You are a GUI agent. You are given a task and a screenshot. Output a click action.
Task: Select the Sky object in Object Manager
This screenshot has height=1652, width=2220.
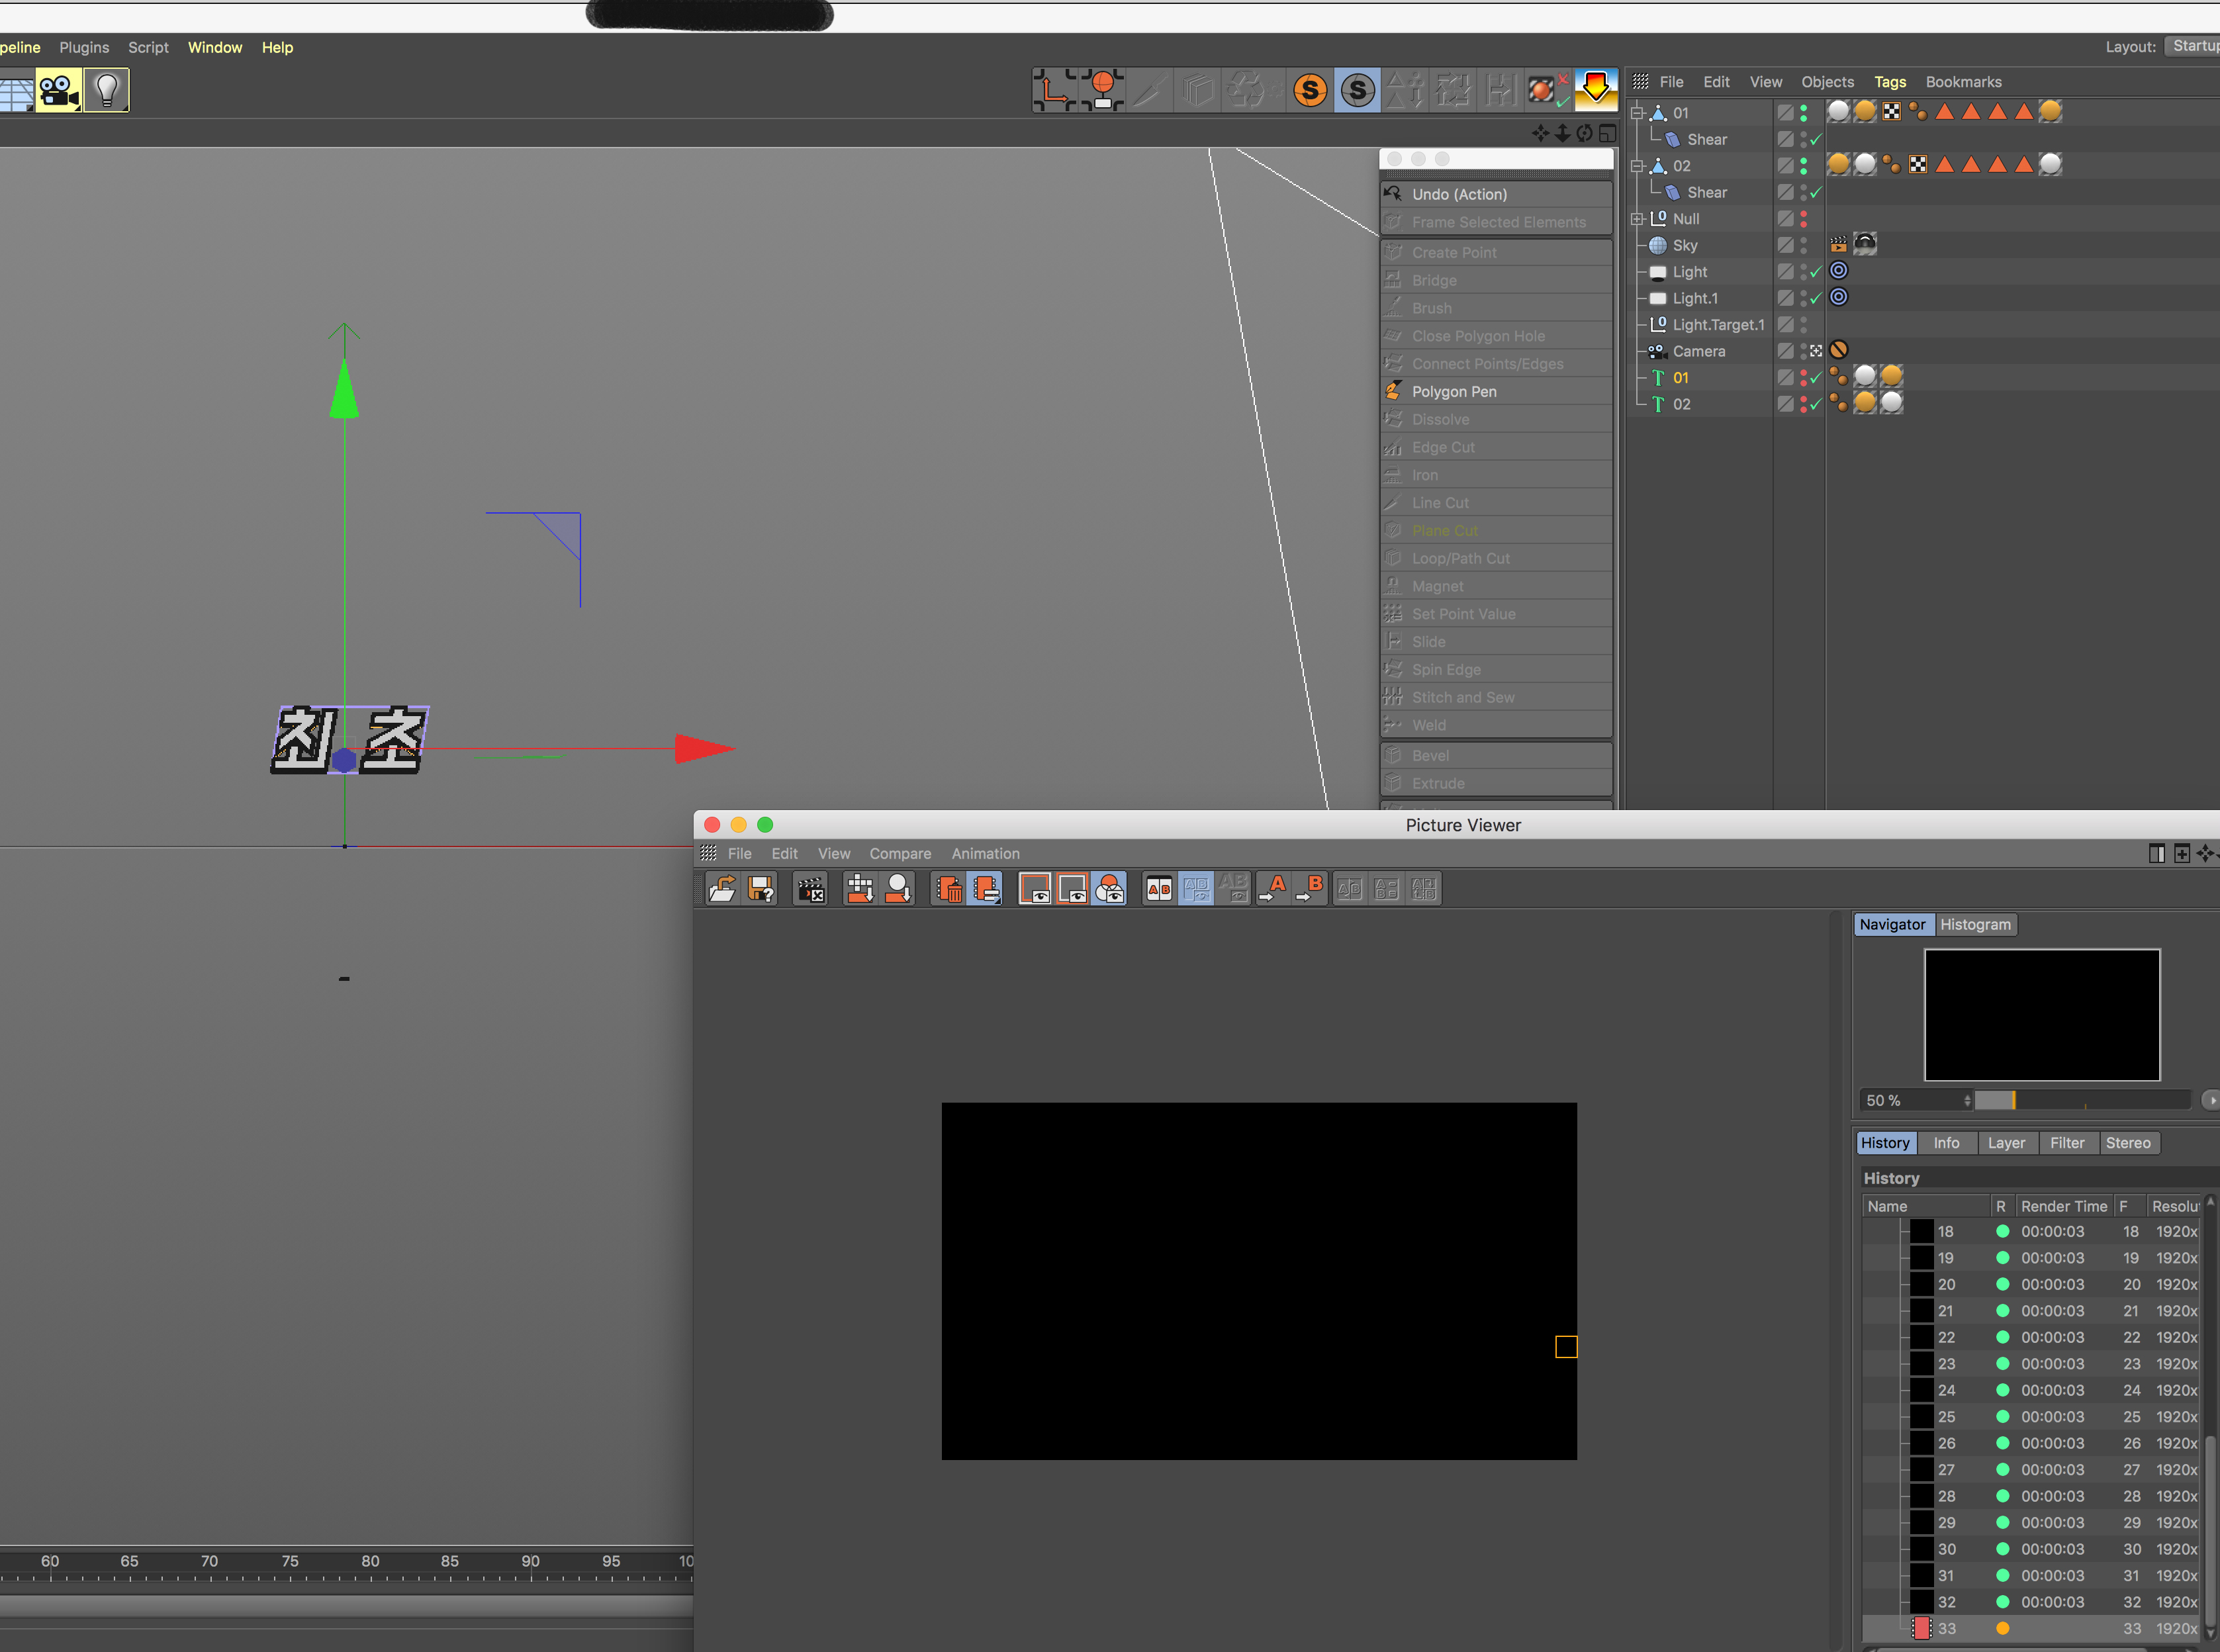[x=1684, y=245]
